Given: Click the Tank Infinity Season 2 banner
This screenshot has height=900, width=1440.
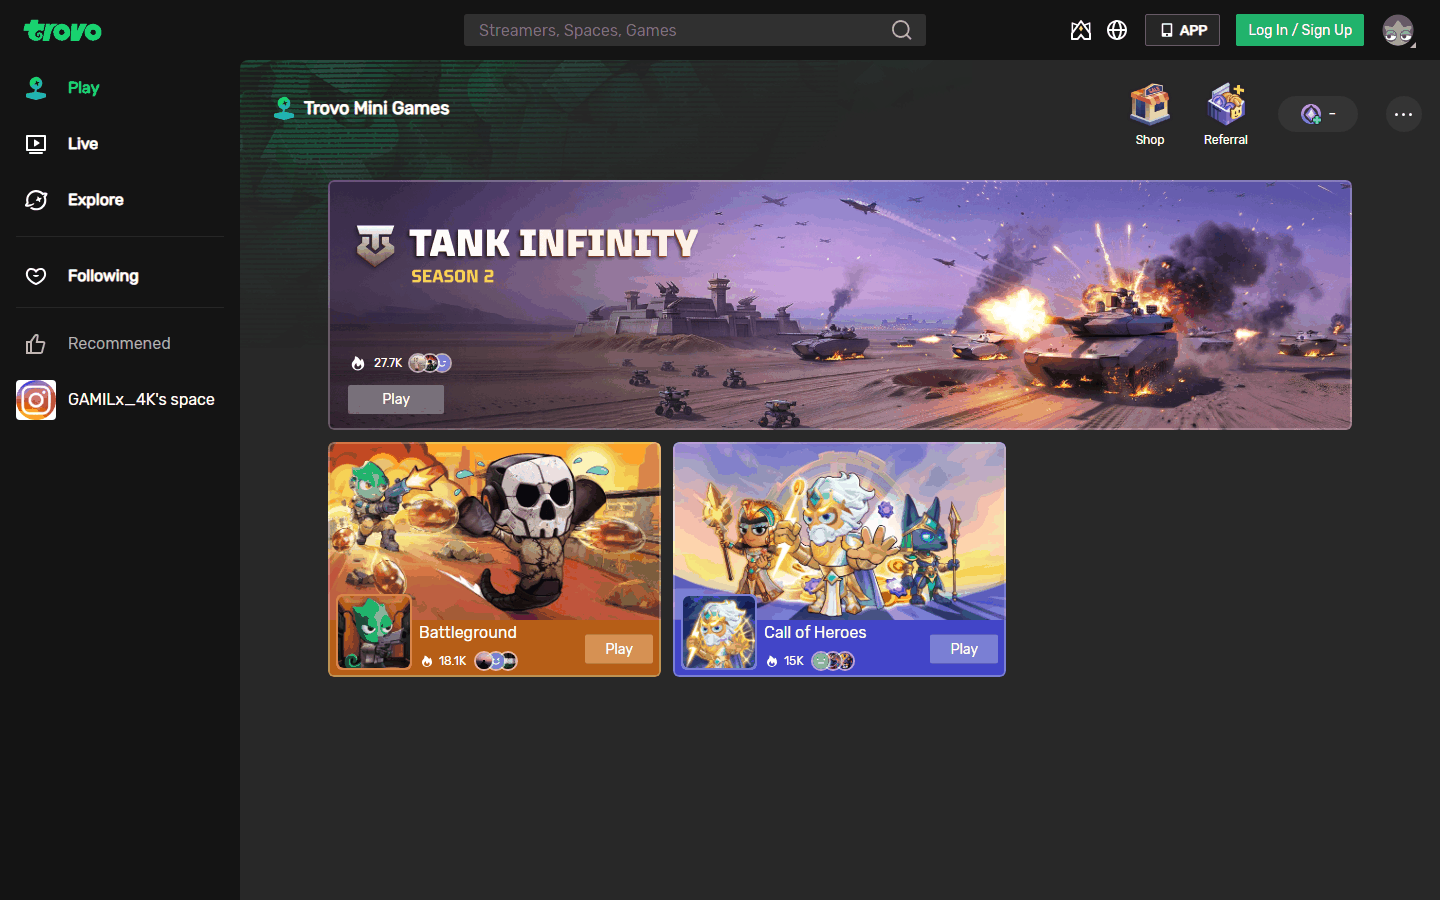Looking at the screenshot, I should click(x=840, y=305).
